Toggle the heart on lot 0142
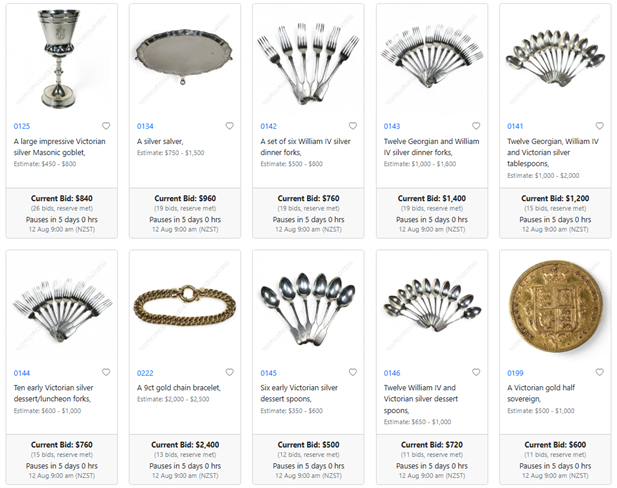 pyautogui.click(x=353, y=126)
